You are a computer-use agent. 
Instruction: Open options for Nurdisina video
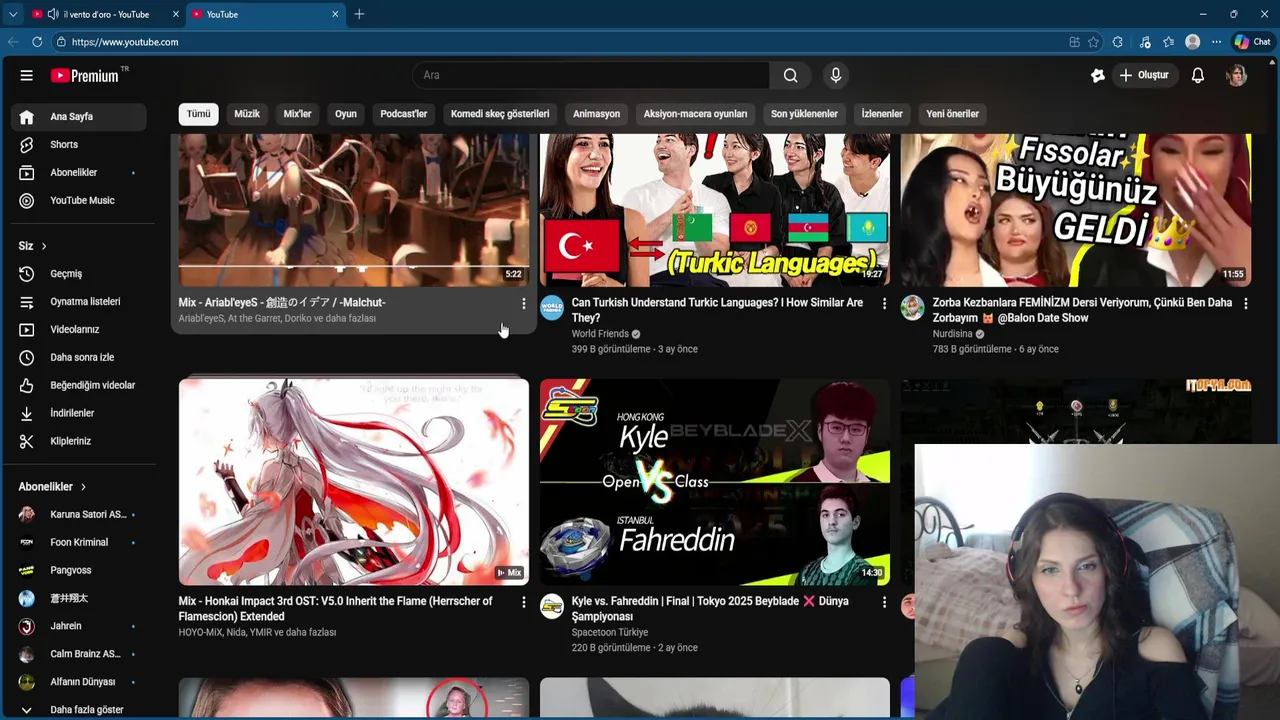click(1245, 303)
